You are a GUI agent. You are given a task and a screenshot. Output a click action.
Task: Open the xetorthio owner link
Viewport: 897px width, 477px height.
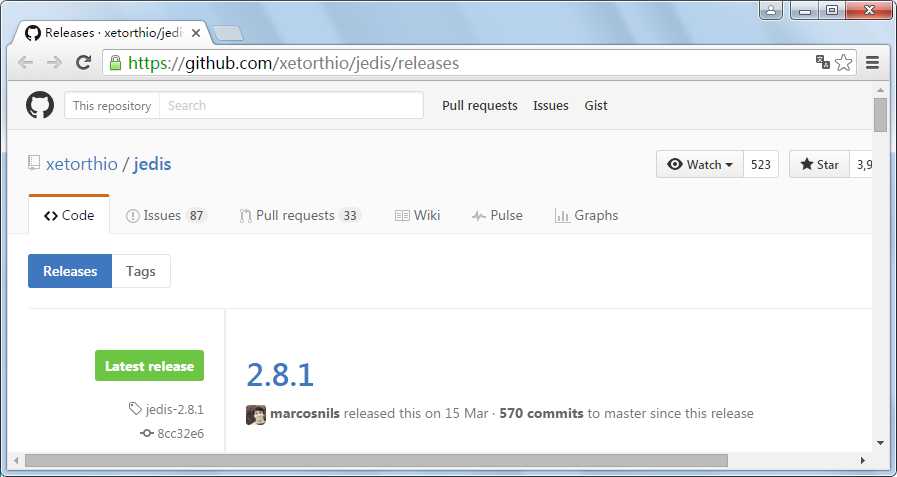pyautogui.click(x=82, y=164)
